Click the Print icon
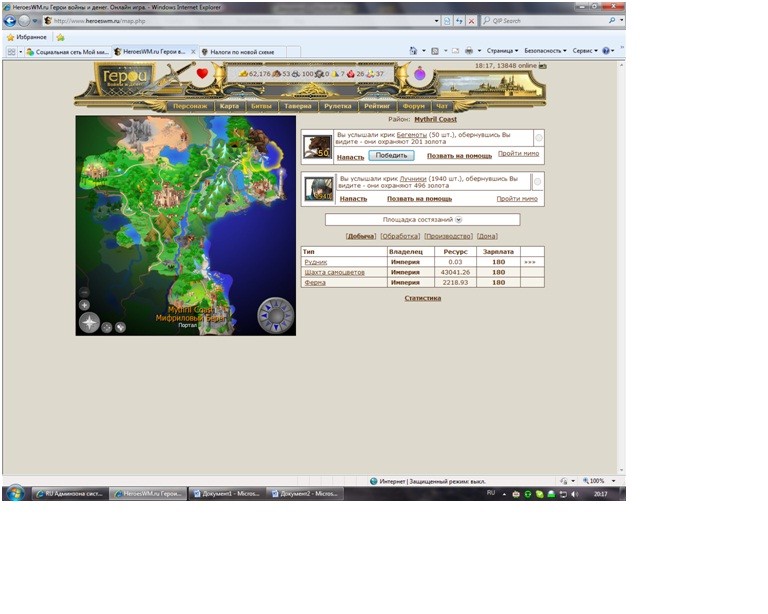 pyautogui.click(x=469, y=50)
